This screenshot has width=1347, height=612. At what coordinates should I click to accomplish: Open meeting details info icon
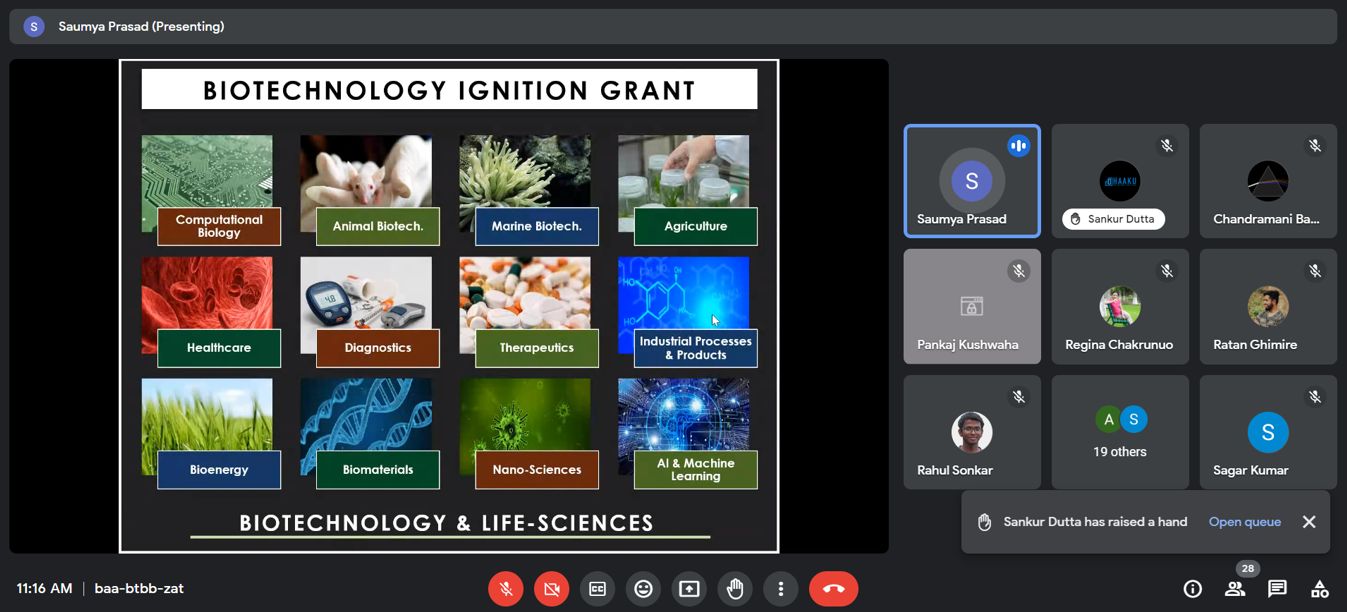(1192, 589)
